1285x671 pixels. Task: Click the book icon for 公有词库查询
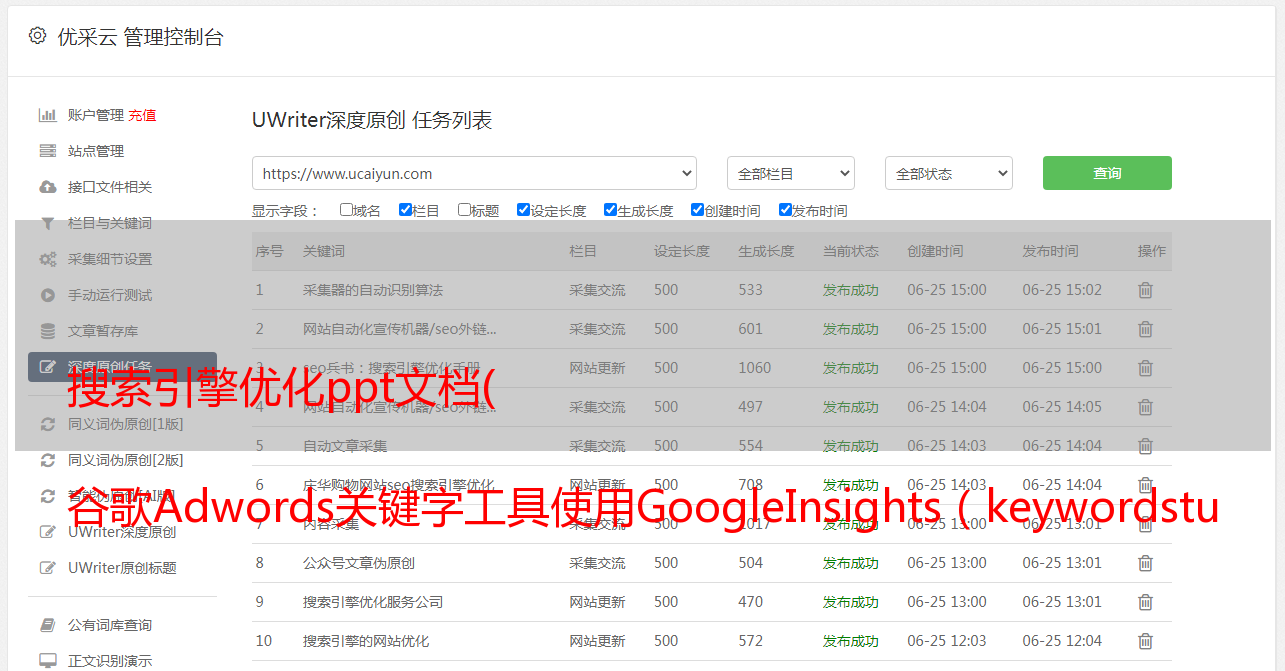click(47, 625)
